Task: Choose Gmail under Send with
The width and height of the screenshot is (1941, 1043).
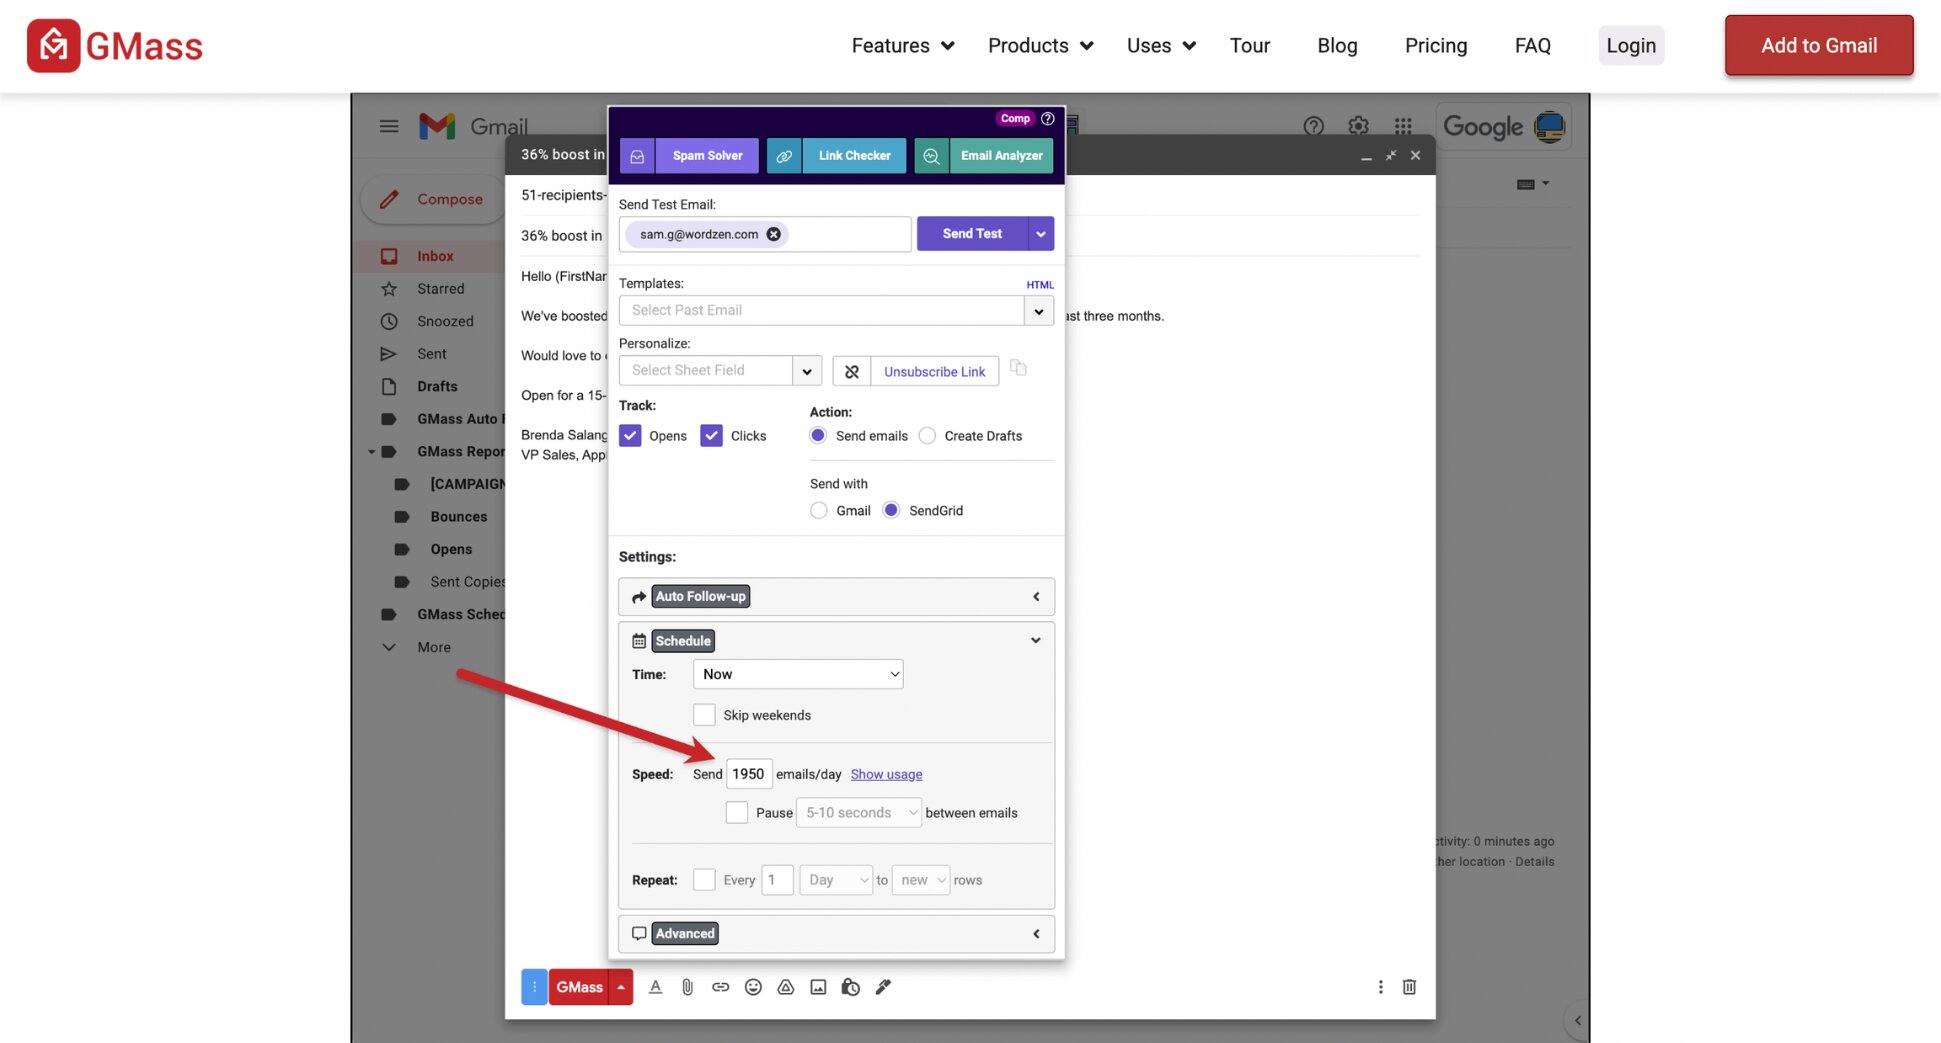Action: coord(819,511)
